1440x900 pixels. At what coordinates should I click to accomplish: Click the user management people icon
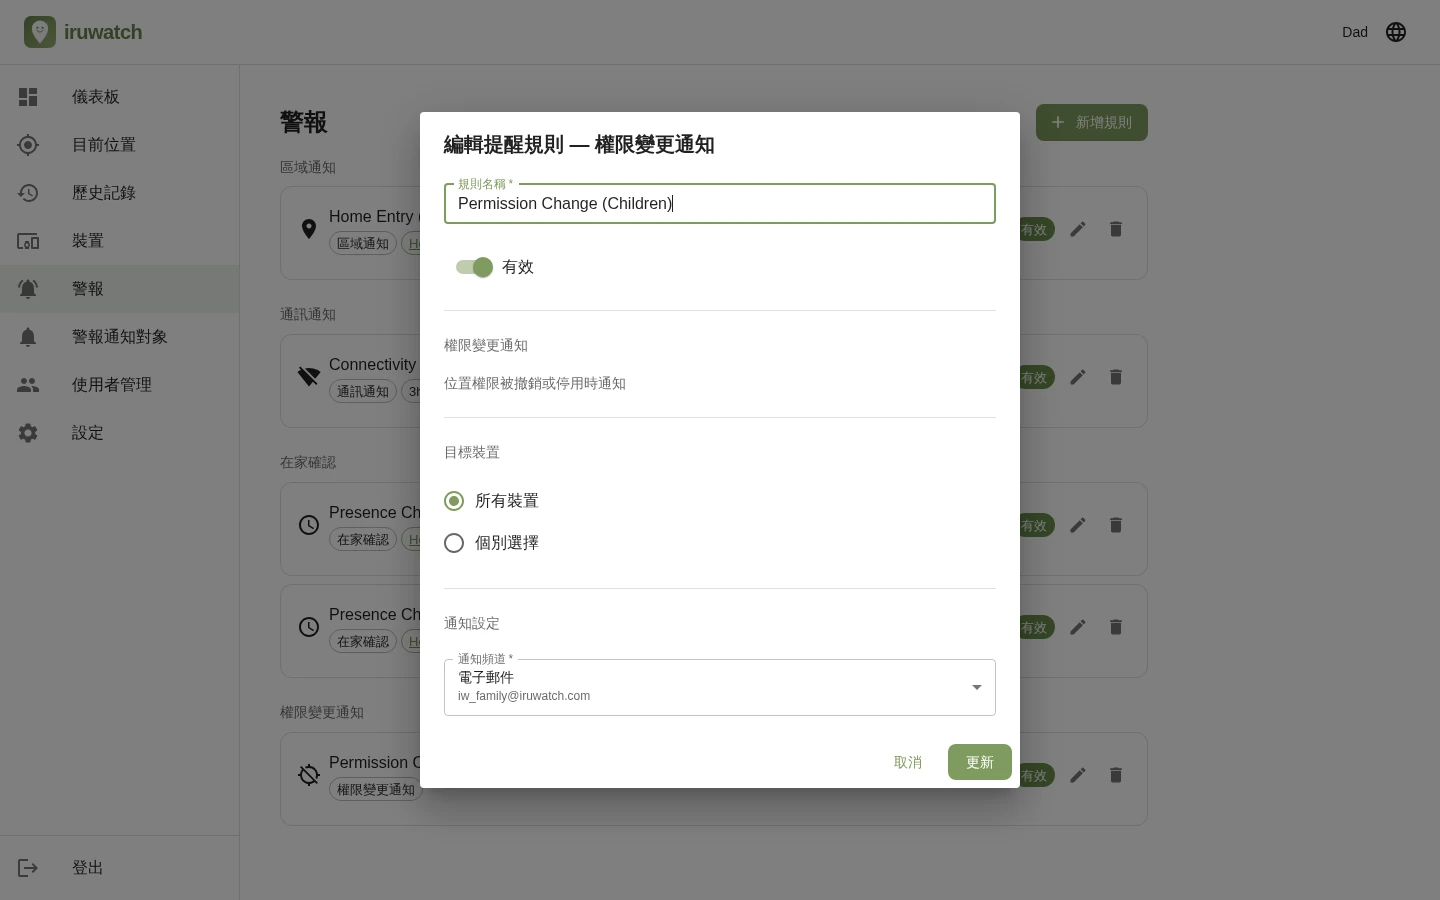click(x=28, y=385)
